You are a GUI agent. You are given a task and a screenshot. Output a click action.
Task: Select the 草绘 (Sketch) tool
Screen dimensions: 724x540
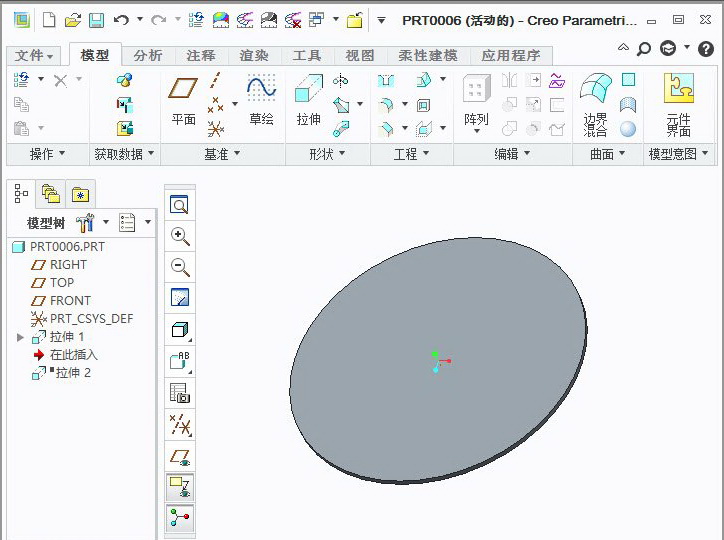point(261,103)
